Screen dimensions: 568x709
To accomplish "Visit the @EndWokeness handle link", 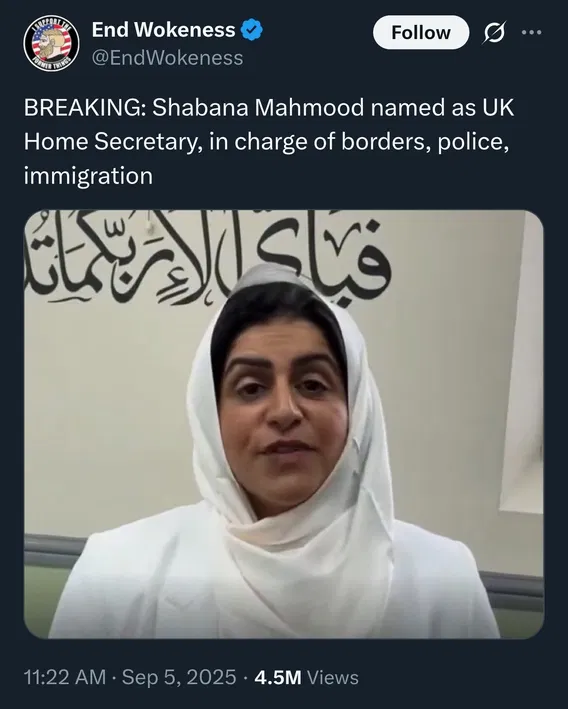I will click(167, 58).
